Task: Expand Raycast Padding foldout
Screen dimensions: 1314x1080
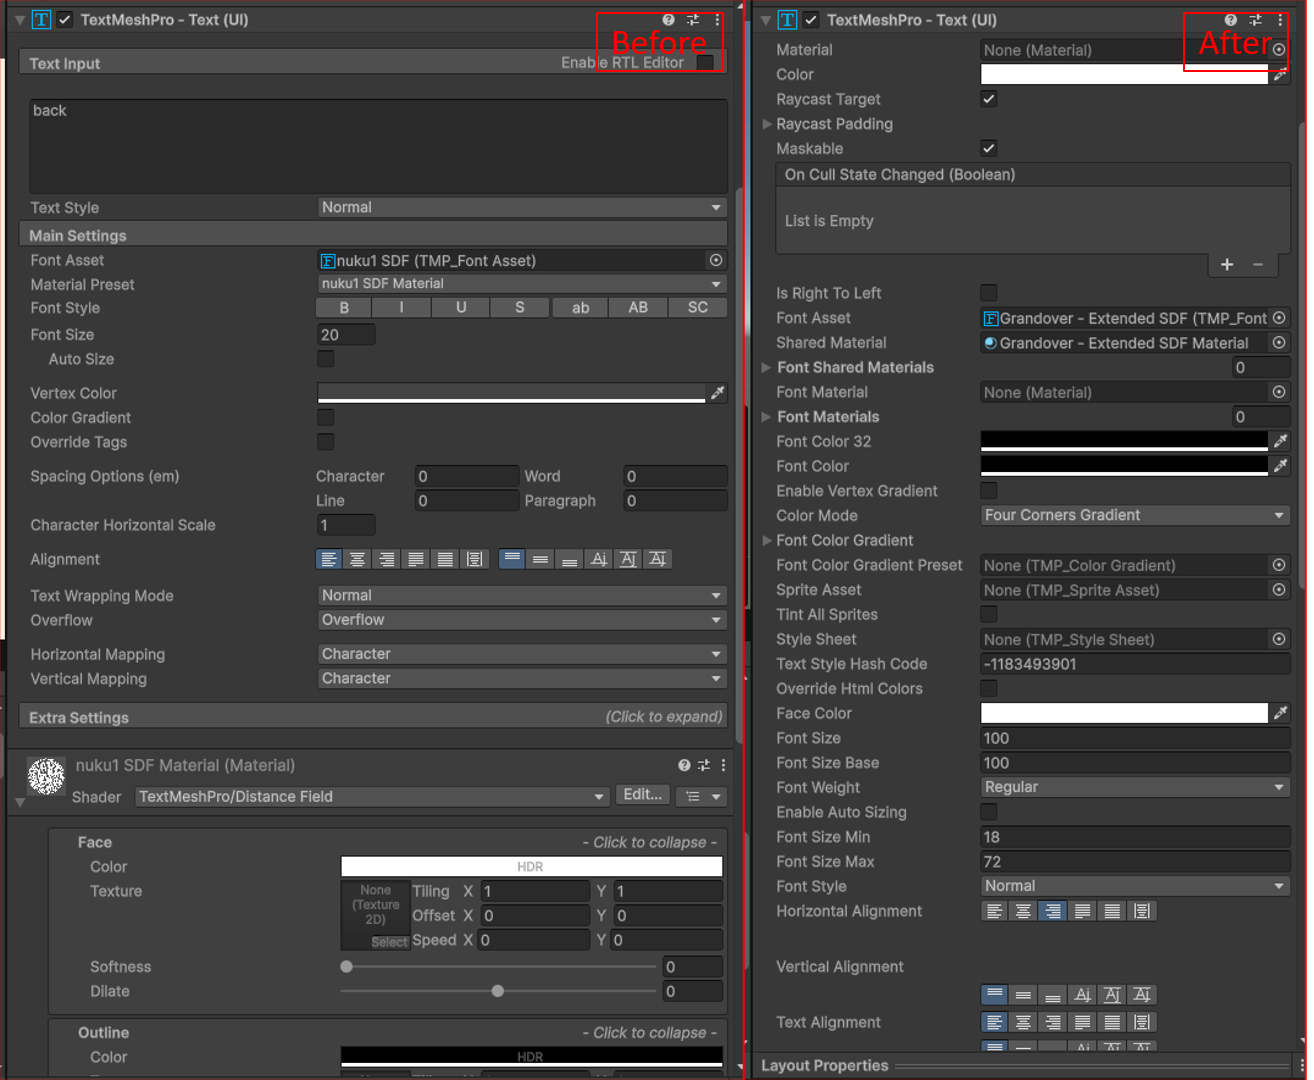Action: click(x=767, y=124)
